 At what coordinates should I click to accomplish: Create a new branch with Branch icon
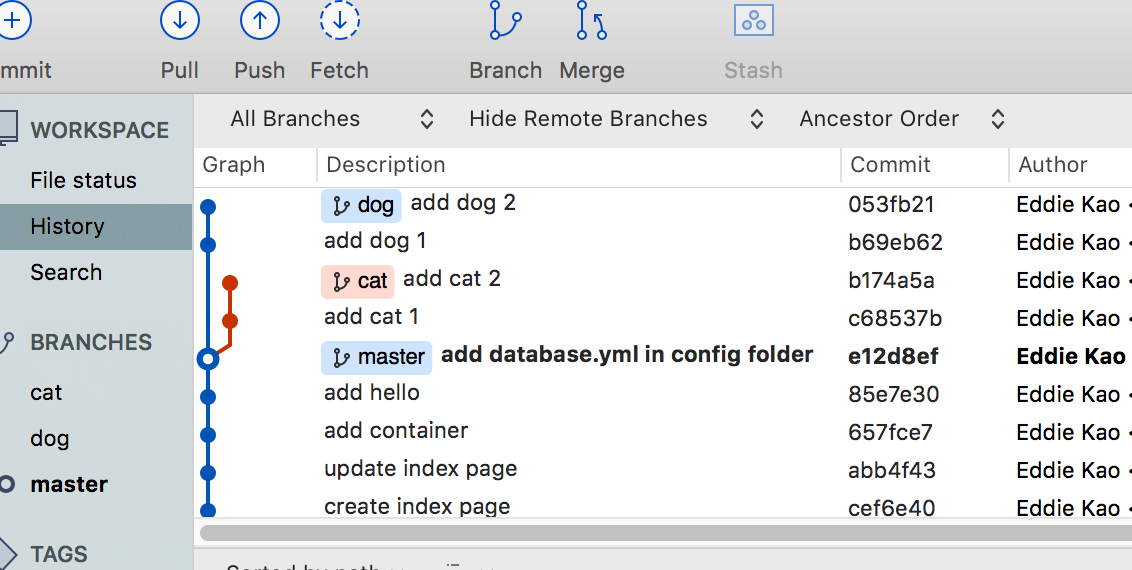tap(506, 21)
